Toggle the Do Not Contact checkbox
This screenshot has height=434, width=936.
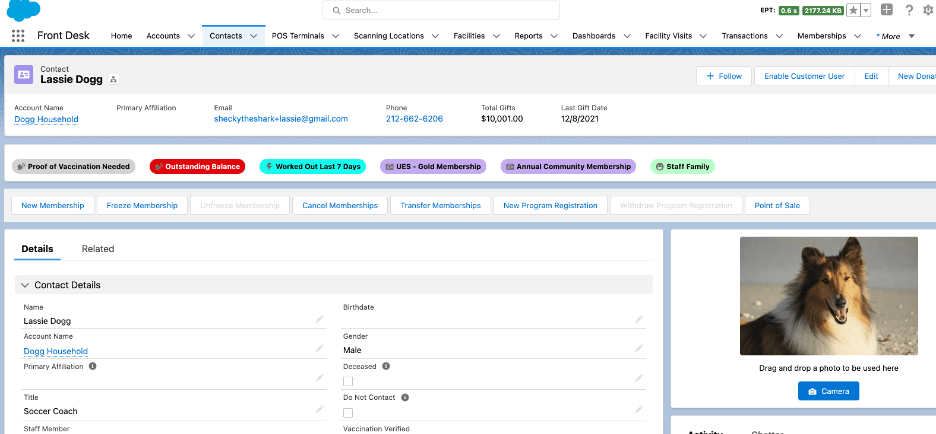[348, 413]
